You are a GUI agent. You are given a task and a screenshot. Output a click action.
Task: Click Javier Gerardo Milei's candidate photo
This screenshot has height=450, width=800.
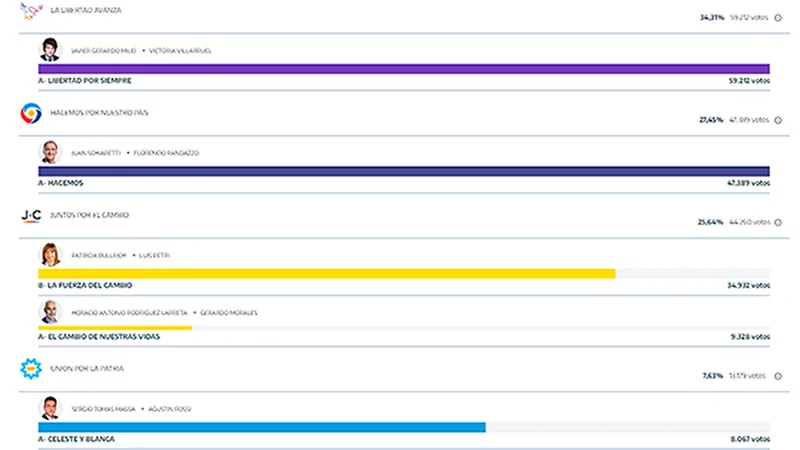pyautogui.click(x=49, y=50)
